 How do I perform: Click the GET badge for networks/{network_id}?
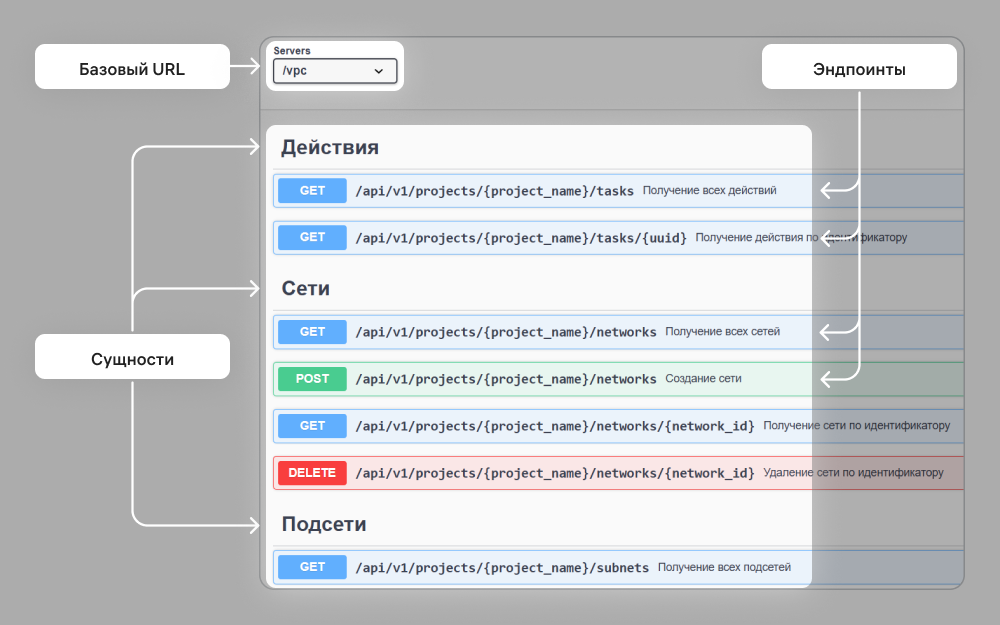point(312,426)
